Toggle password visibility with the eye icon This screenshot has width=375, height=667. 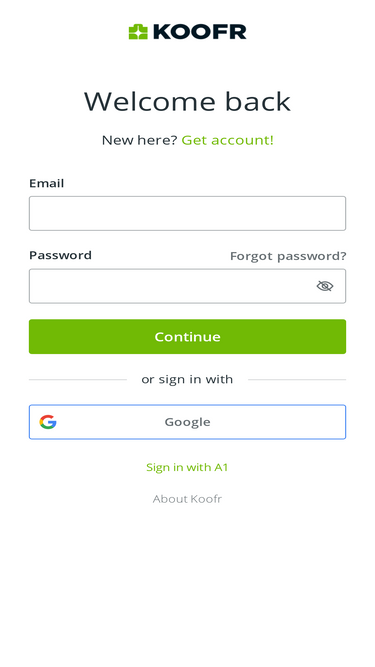click(325, 286)
